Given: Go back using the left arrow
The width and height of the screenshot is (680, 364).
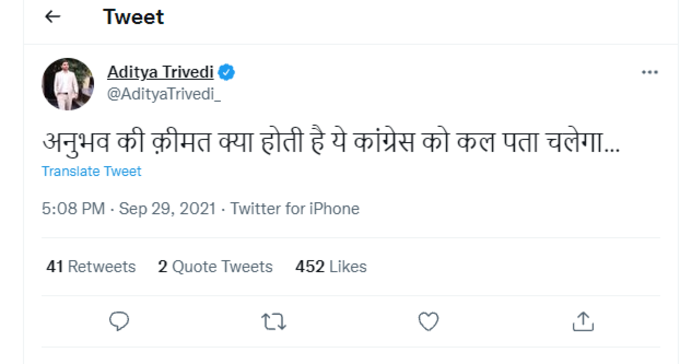Looking at the screenshot, I should (52, 17).
